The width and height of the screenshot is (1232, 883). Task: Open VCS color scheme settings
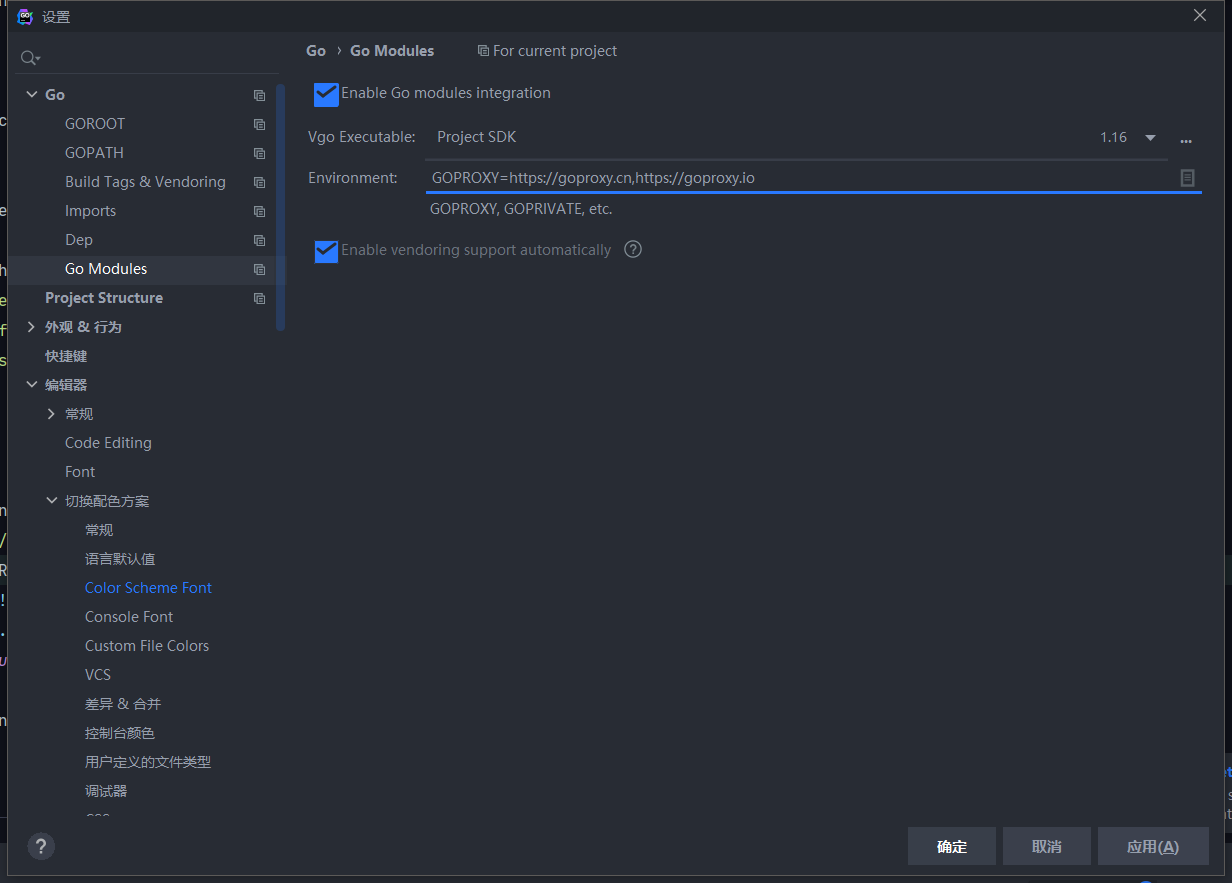[98, 675]
